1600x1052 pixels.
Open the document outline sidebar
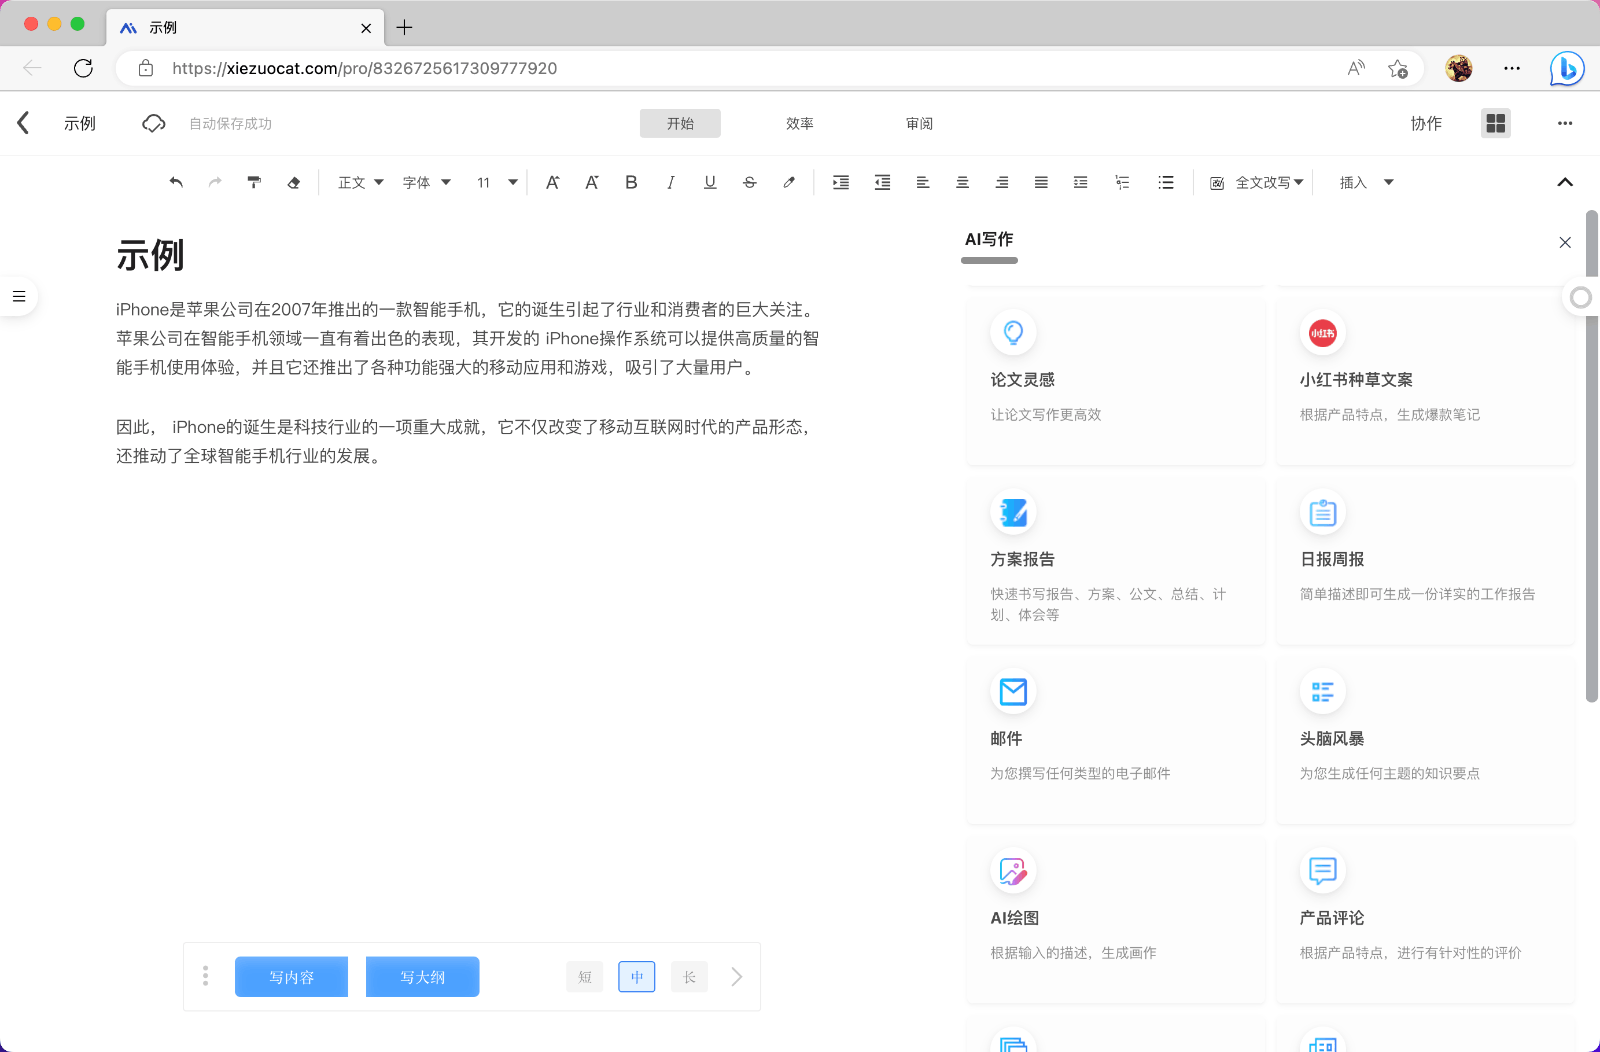click(19, 296)
